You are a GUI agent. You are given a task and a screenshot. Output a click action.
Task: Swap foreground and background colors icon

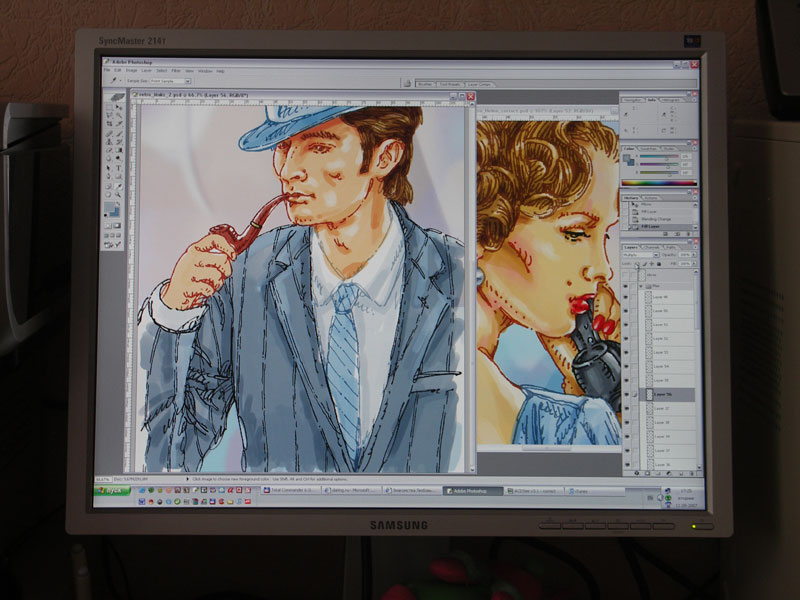click(119, 203)
